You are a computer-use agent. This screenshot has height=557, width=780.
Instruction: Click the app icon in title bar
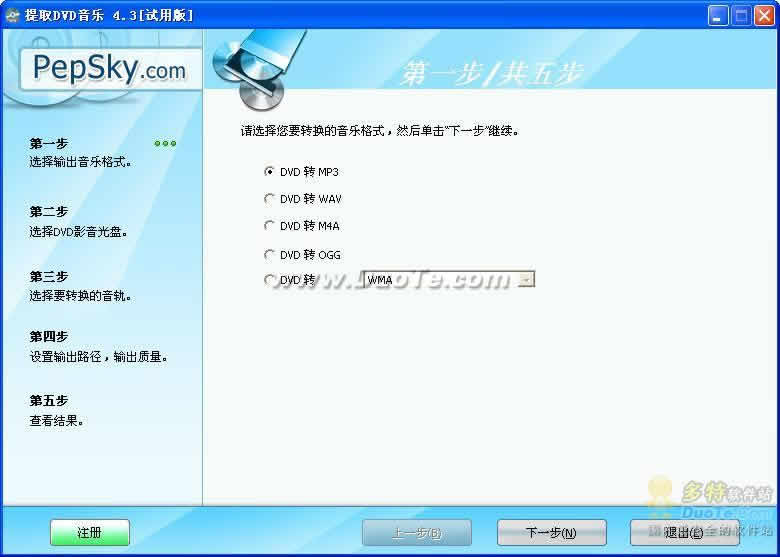pyautogui.click(x=12, y=15)
